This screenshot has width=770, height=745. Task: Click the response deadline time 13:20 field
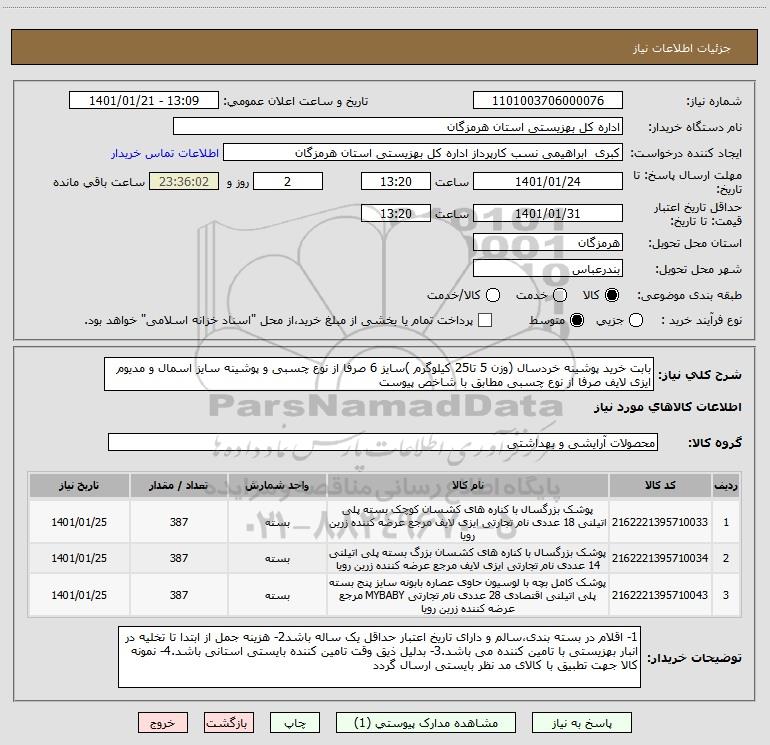tap(396, 181)
